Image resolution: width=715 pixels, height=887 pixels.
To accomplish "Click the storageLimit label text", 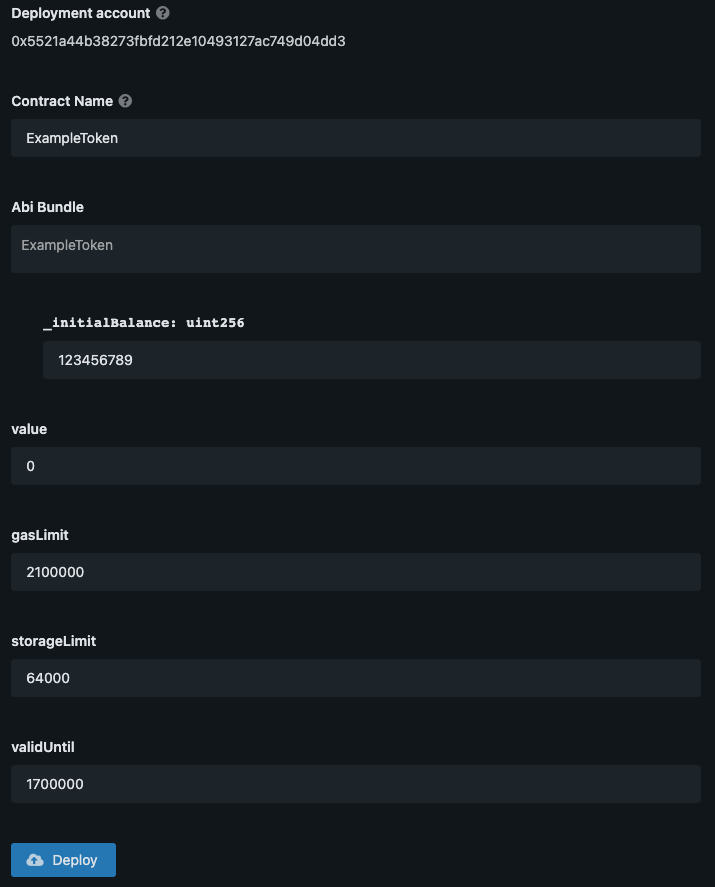I will coord(54,641).
